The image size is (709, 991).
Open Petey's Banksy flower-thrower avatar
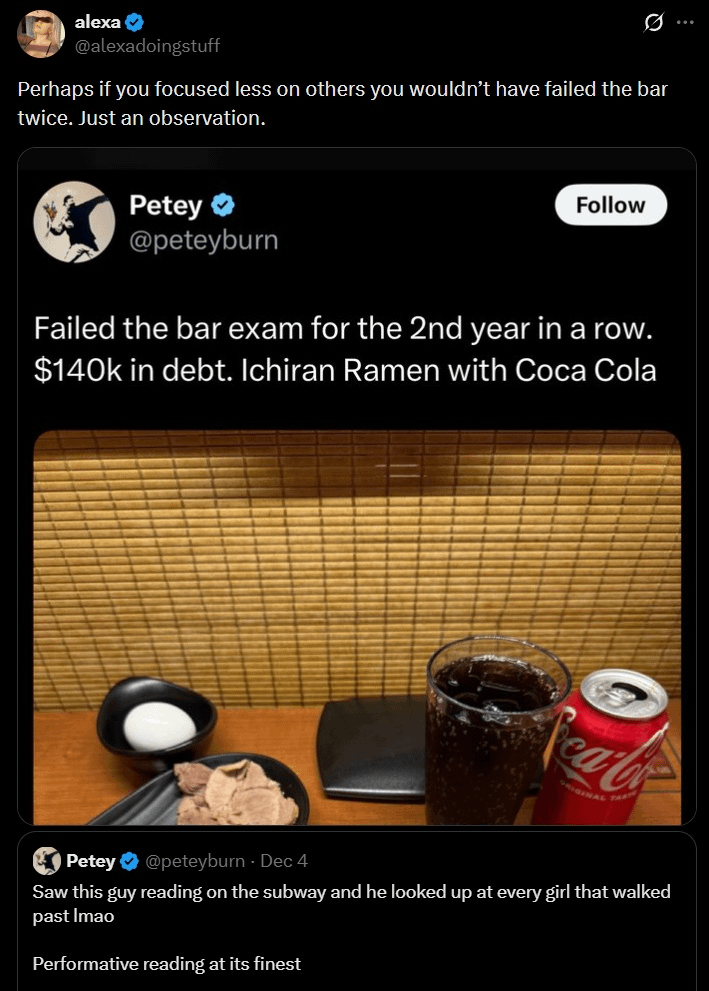coord(74,222)
